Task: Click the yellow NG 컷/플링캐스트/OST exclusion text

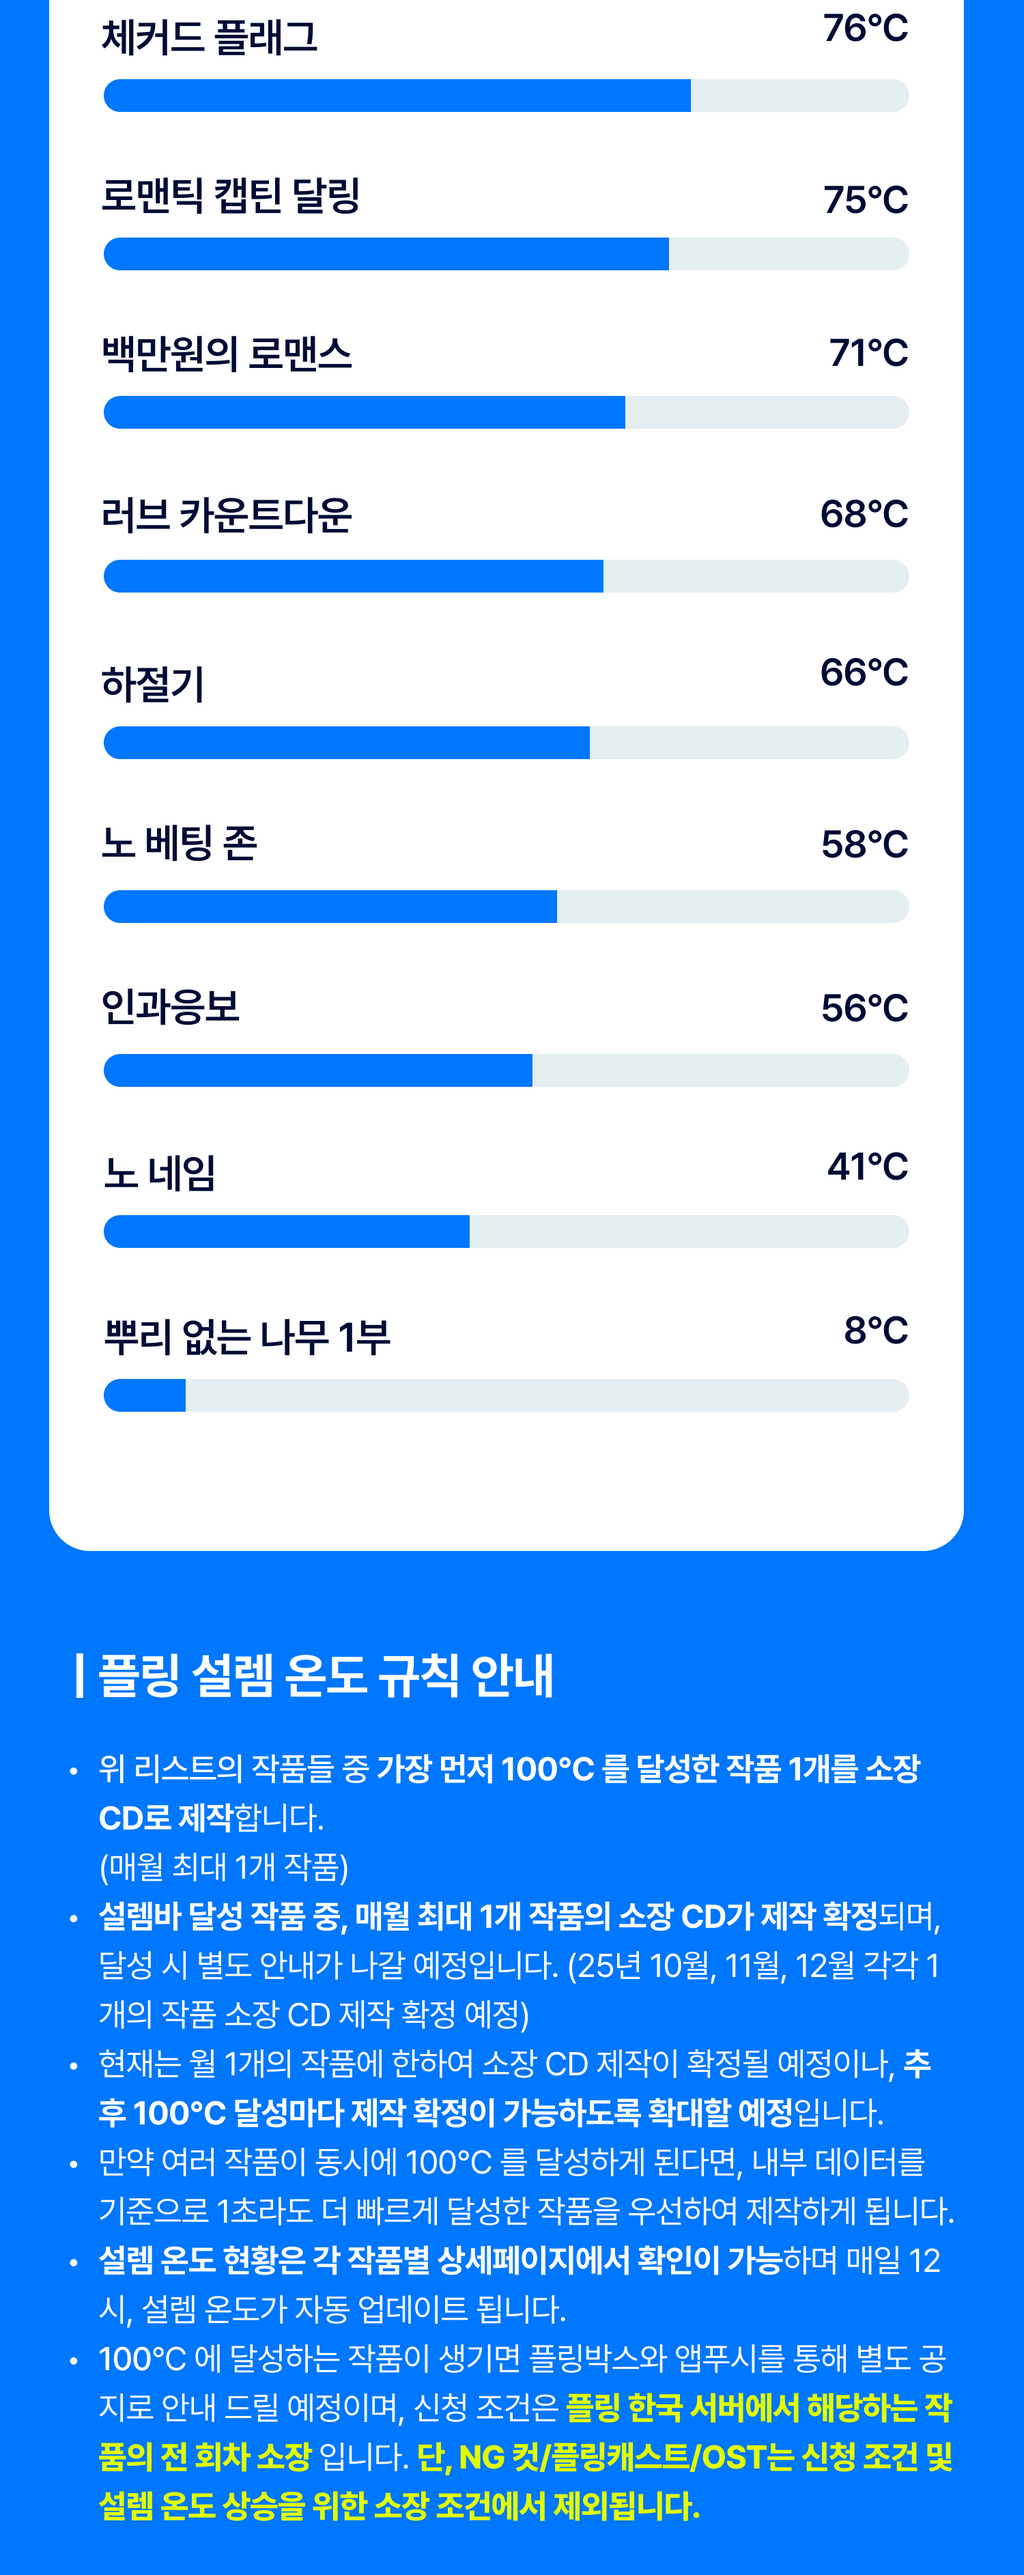Action: click(684, 2457)
